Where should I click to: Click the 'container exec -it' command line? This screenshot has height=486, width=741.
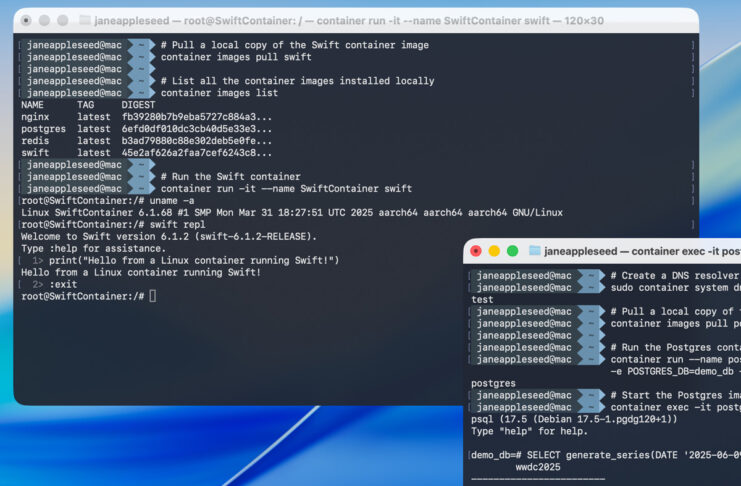675,407
